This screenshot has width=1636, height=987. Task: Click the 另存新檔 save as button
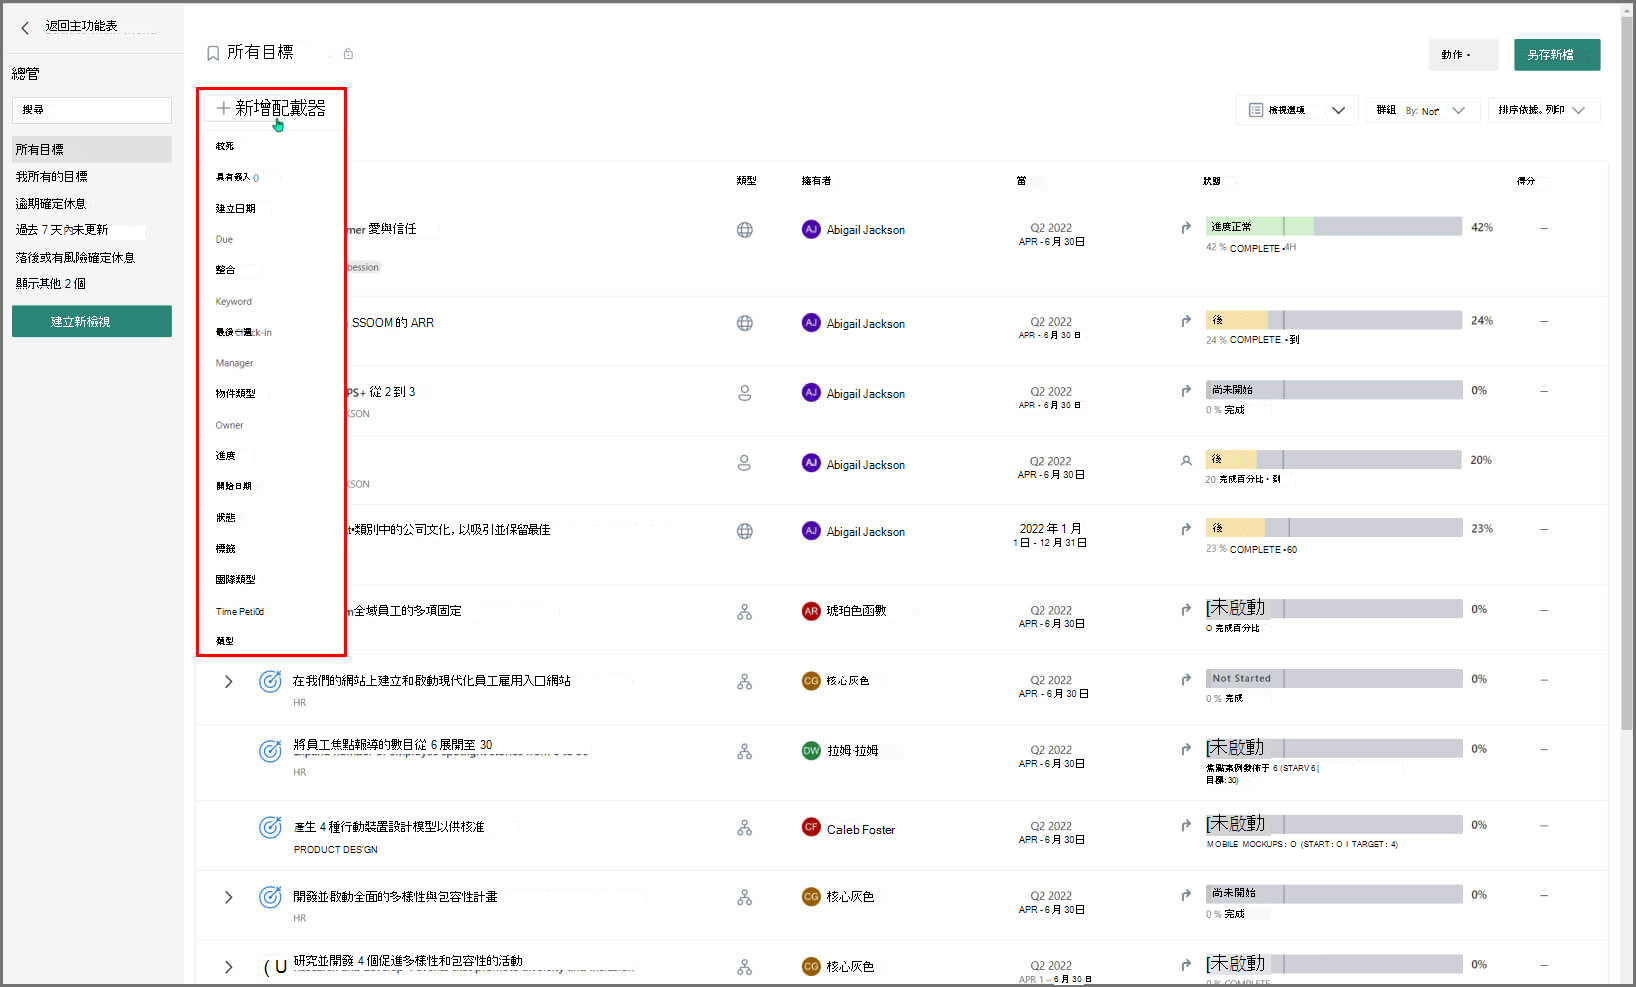(1557, 55)
